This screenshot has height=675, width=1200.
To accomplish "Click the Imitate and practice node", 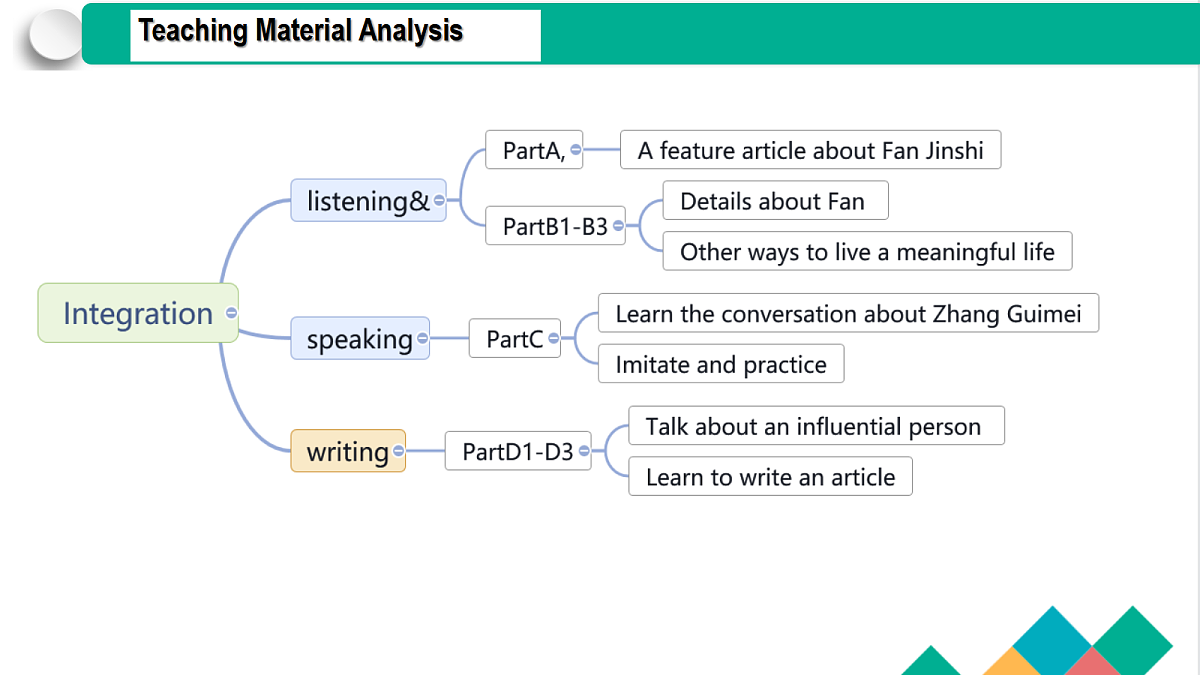I will click(721, 364).
